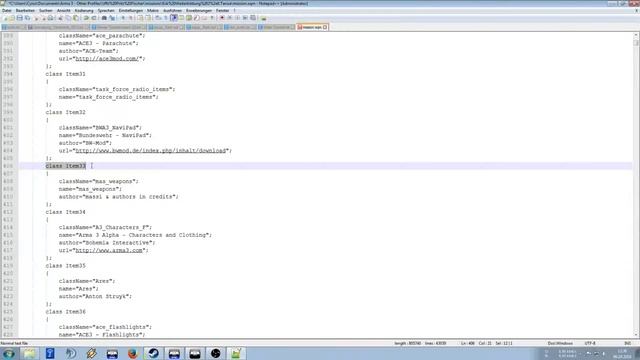
Task: Undo the last edit via toolbar
Action: tap(86, 18)
